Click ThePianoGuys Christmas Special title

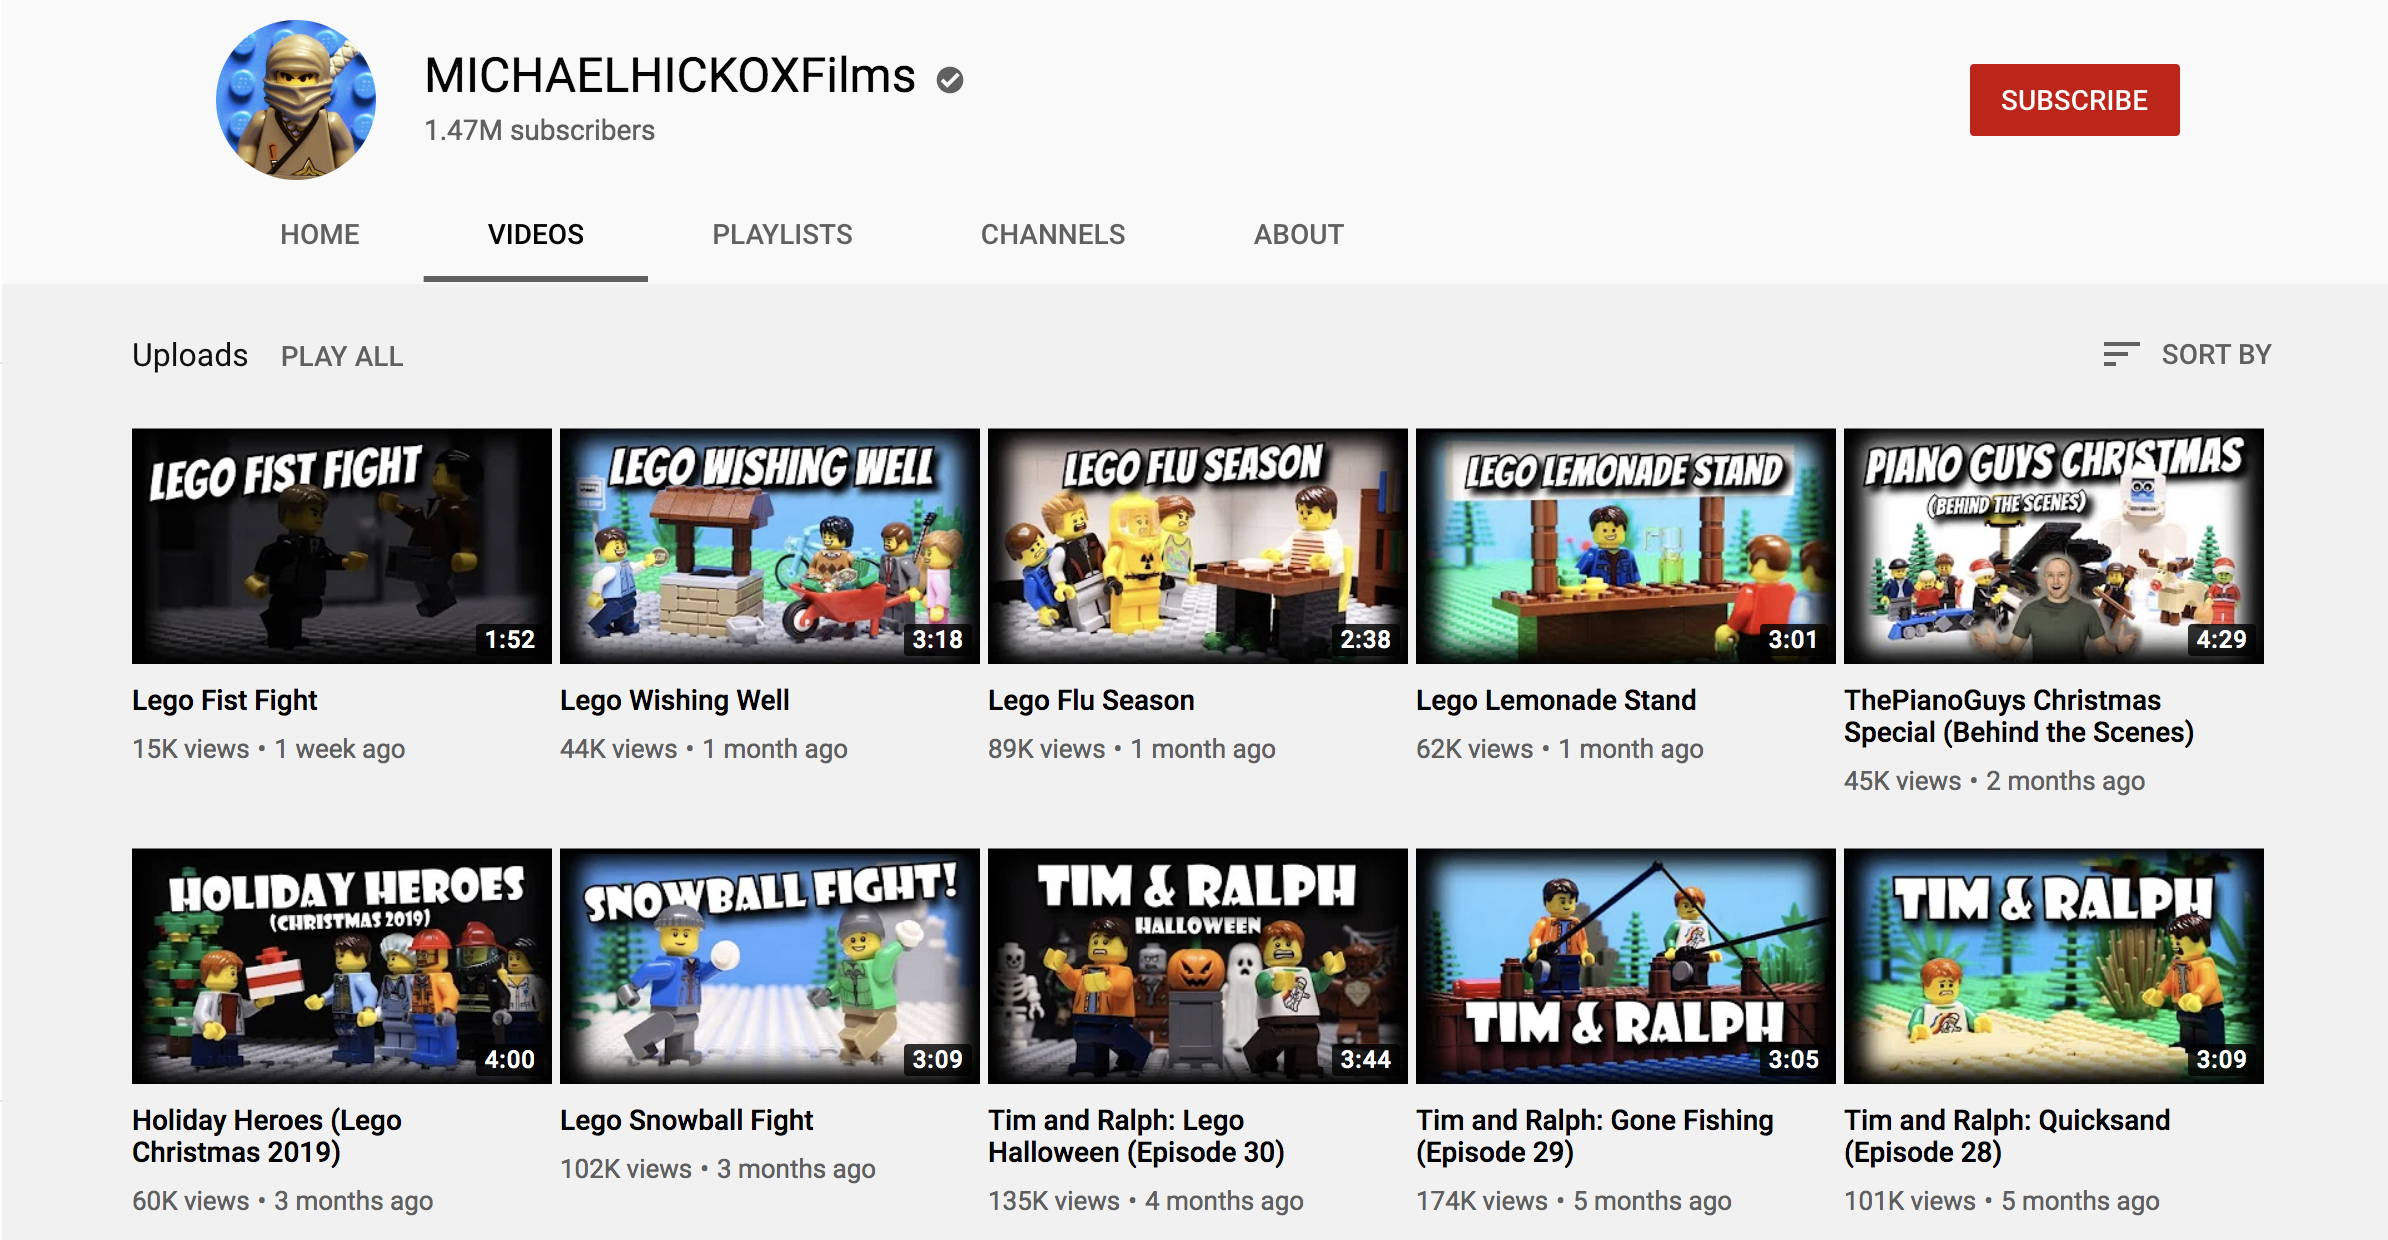[2019, 716]
